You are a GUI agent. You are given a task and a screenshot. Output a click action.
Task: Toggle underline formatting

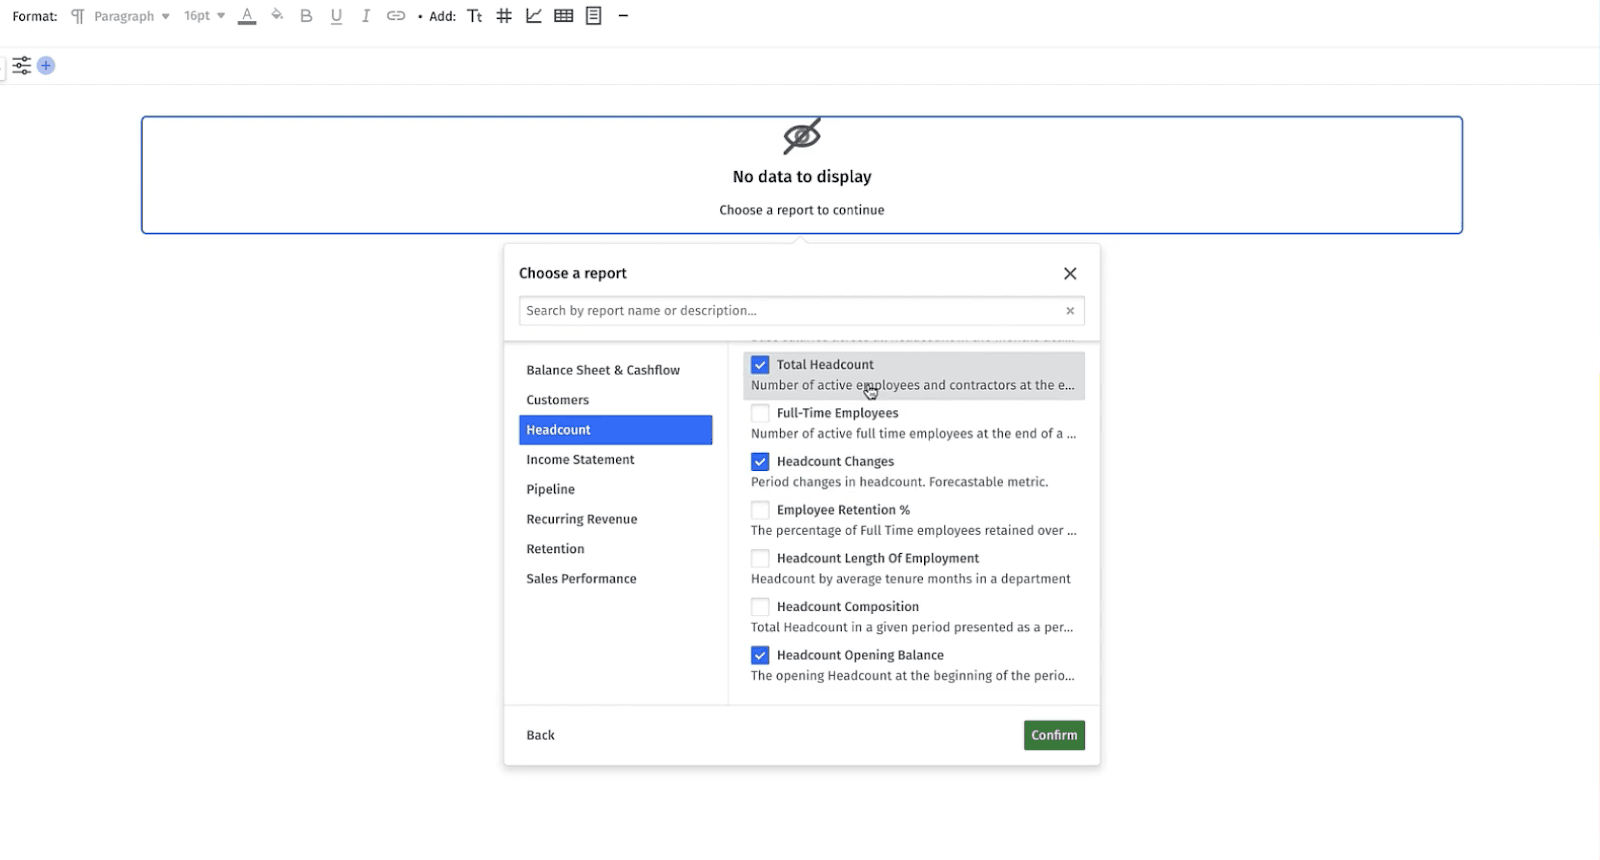click(x=336, y=16)
